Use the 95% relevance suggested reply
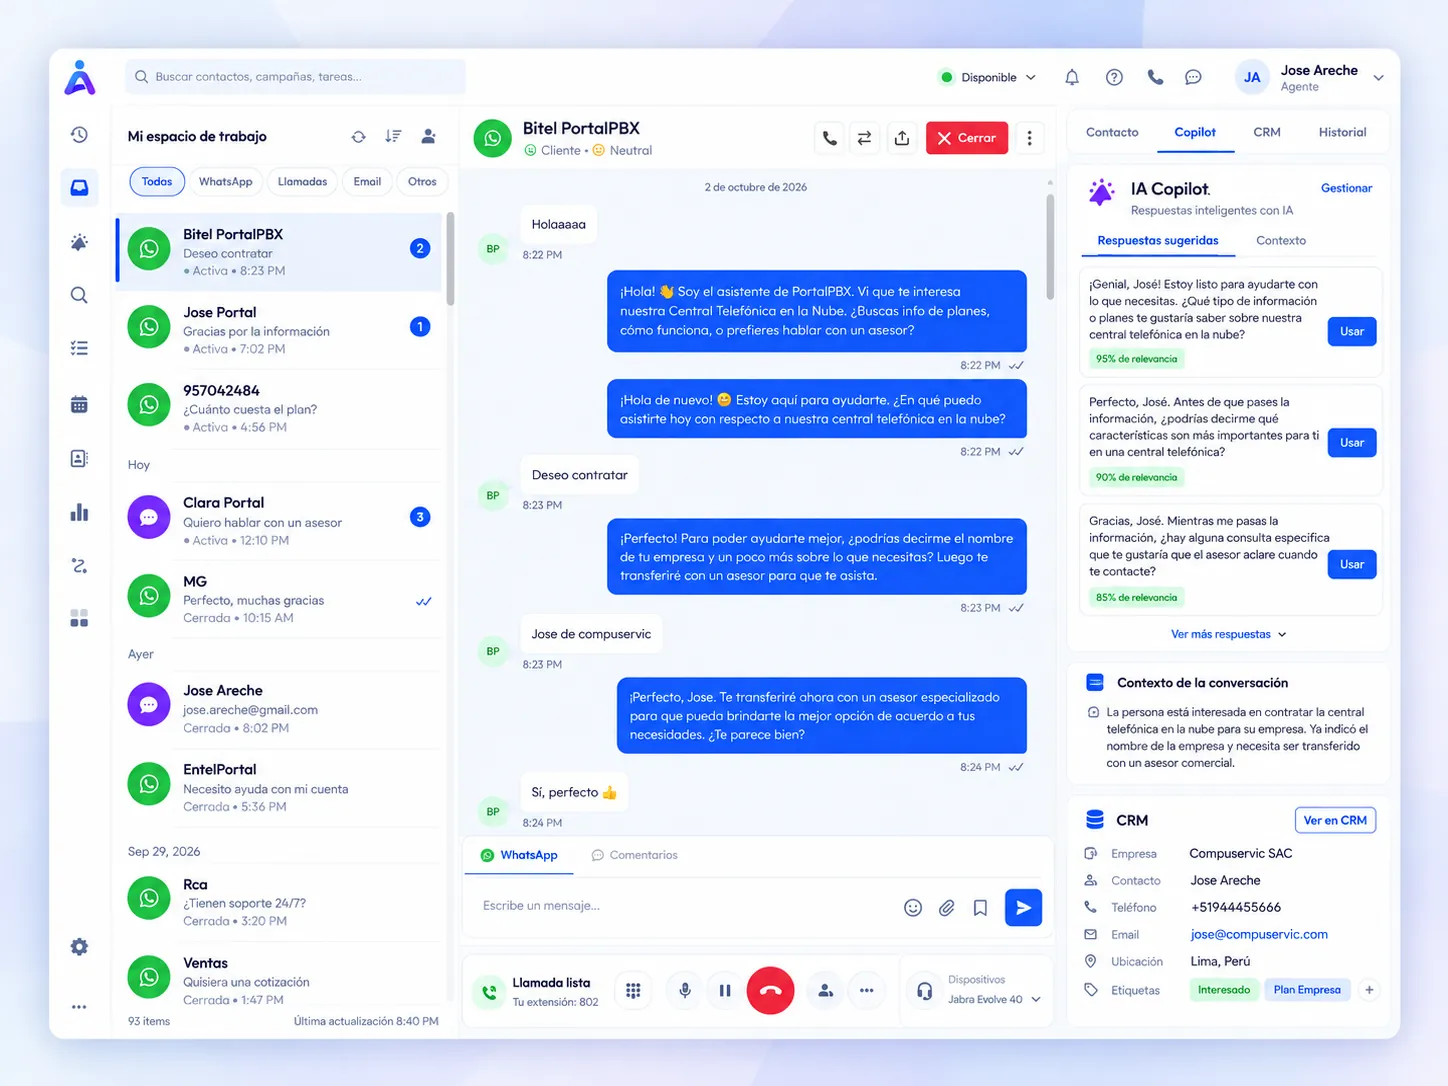The width and height of the screenshot is (1448, 1086). coord(1352,331)
